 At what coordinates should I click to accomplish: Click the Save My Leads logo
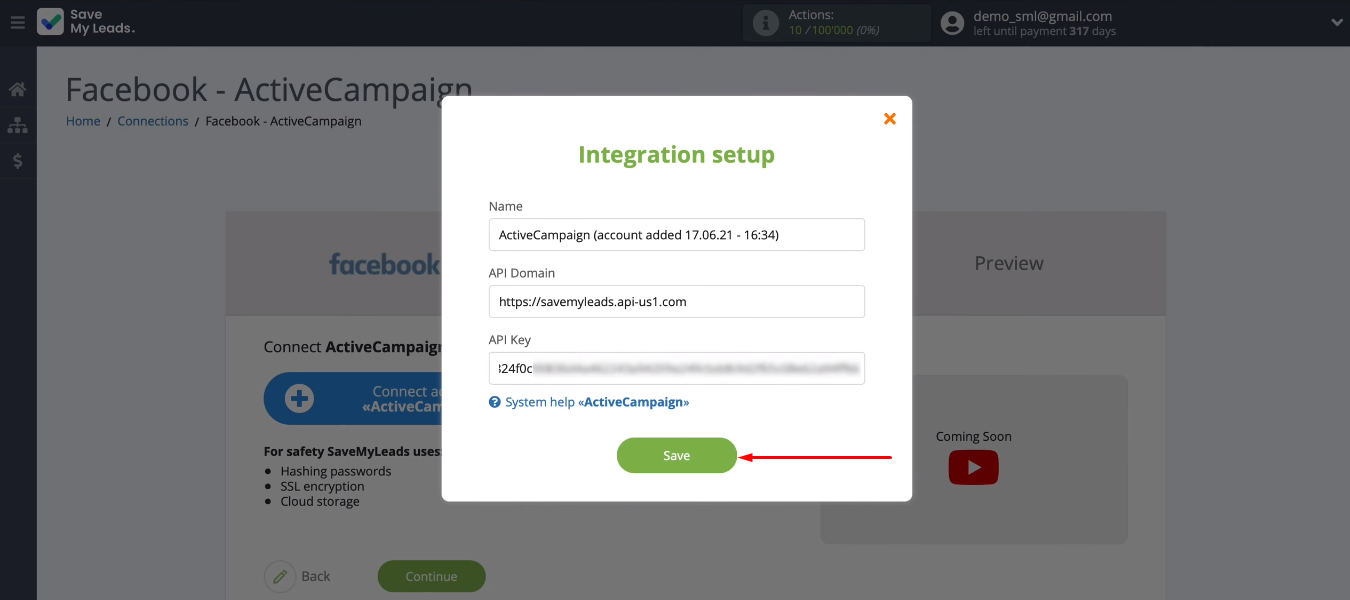(86, 22)
